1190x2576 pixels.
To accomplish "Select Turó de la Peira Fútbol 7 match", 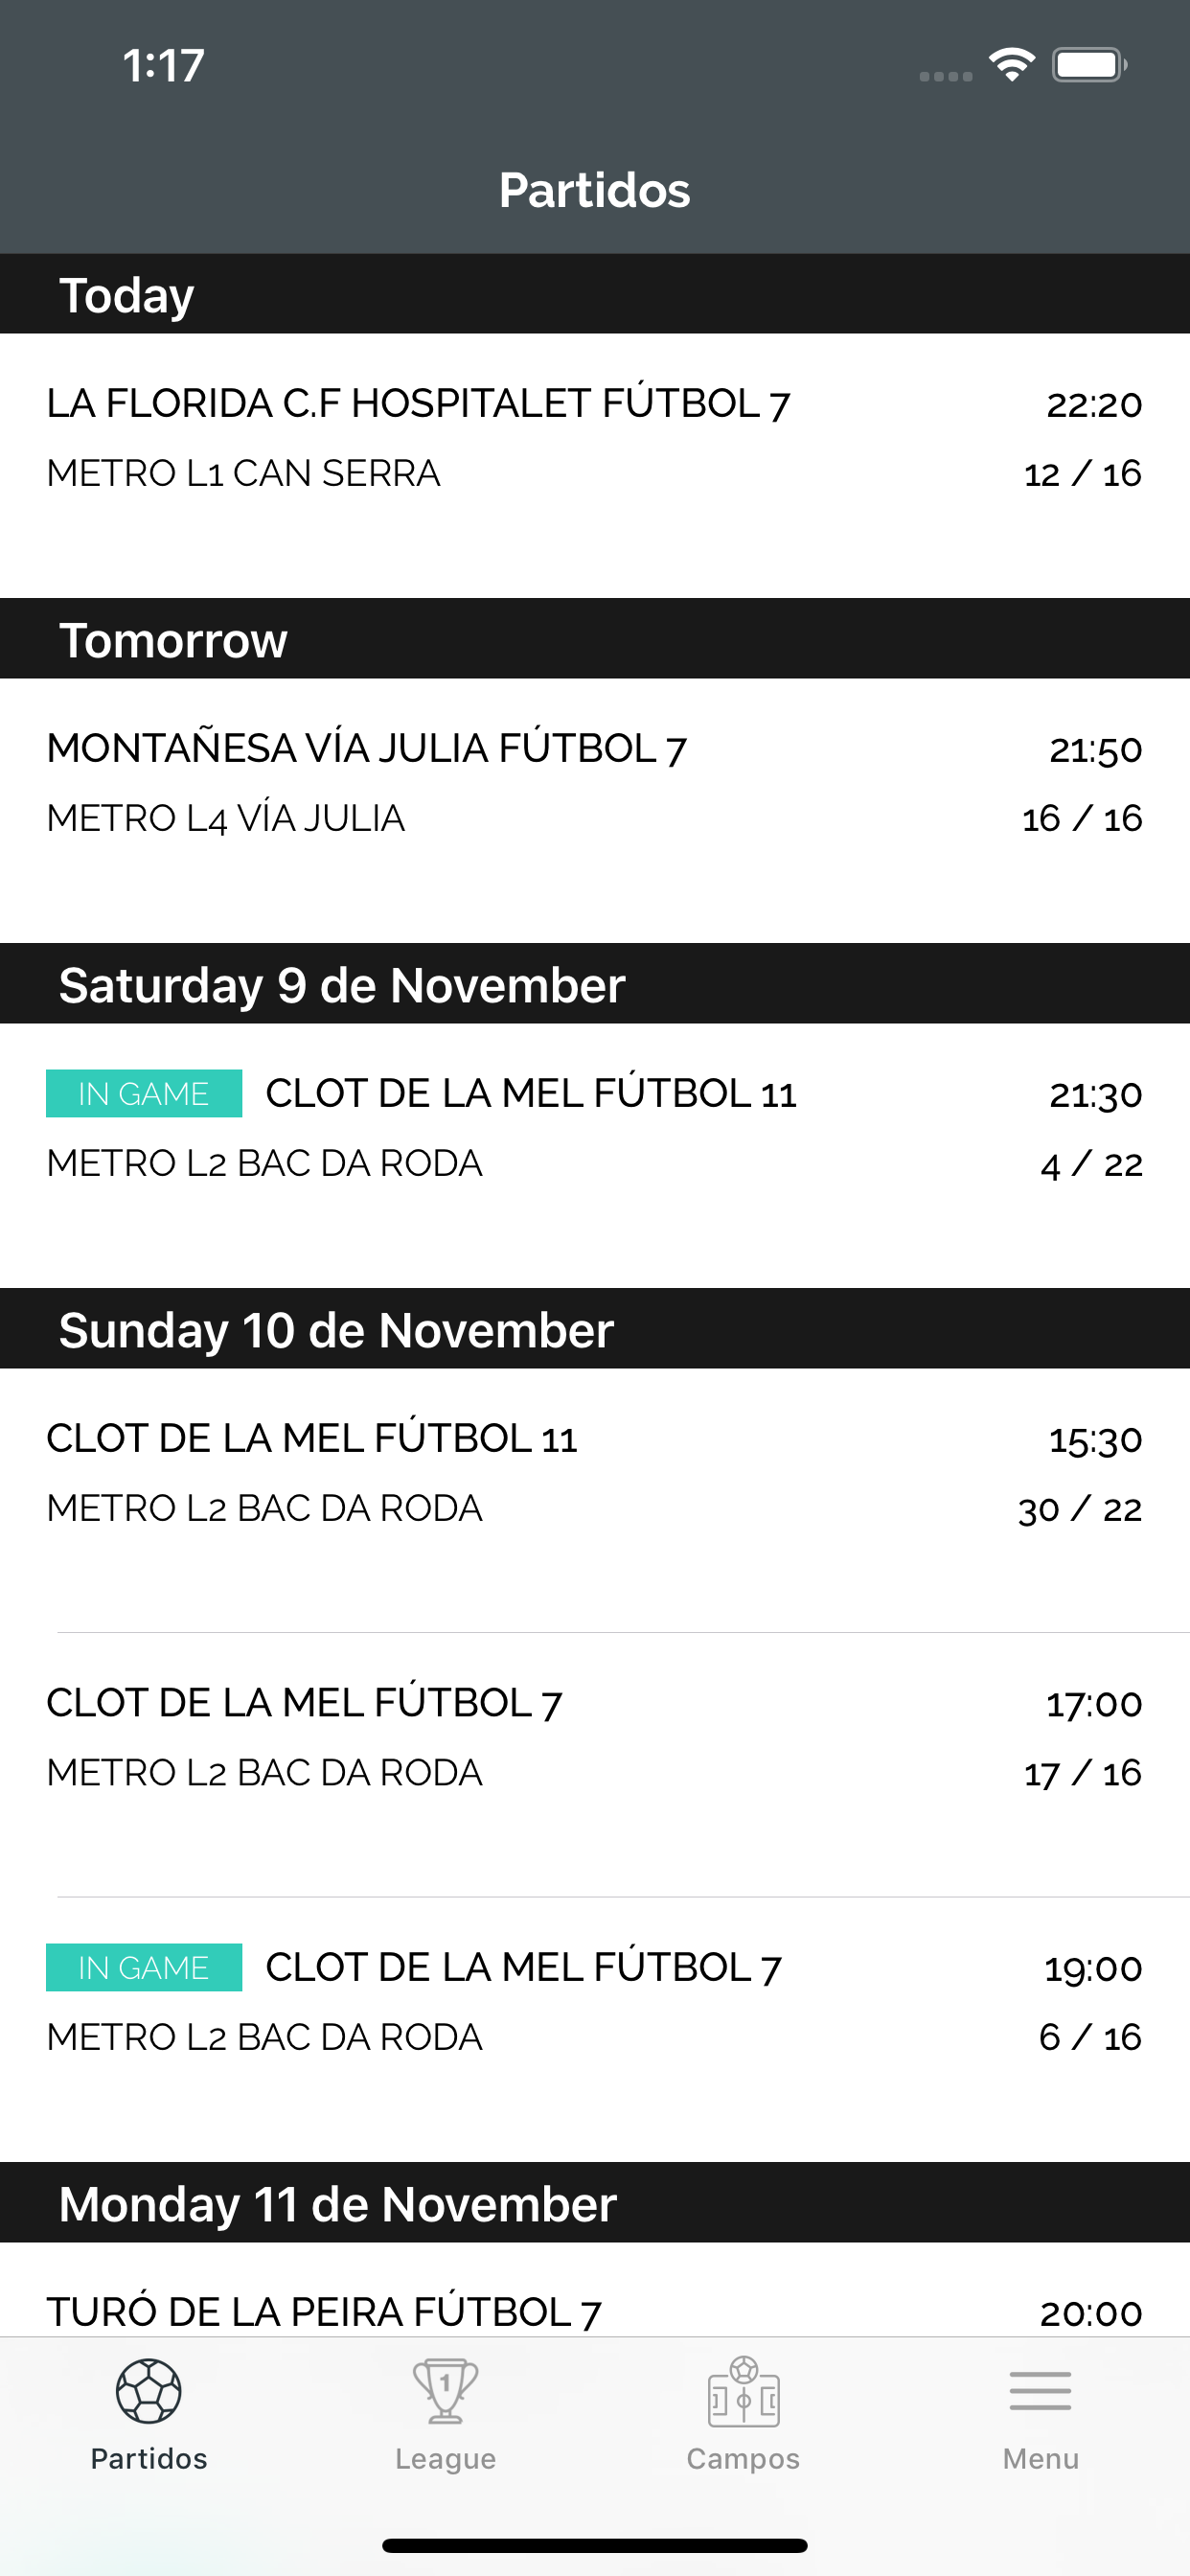I will (x=324, y=2311).
